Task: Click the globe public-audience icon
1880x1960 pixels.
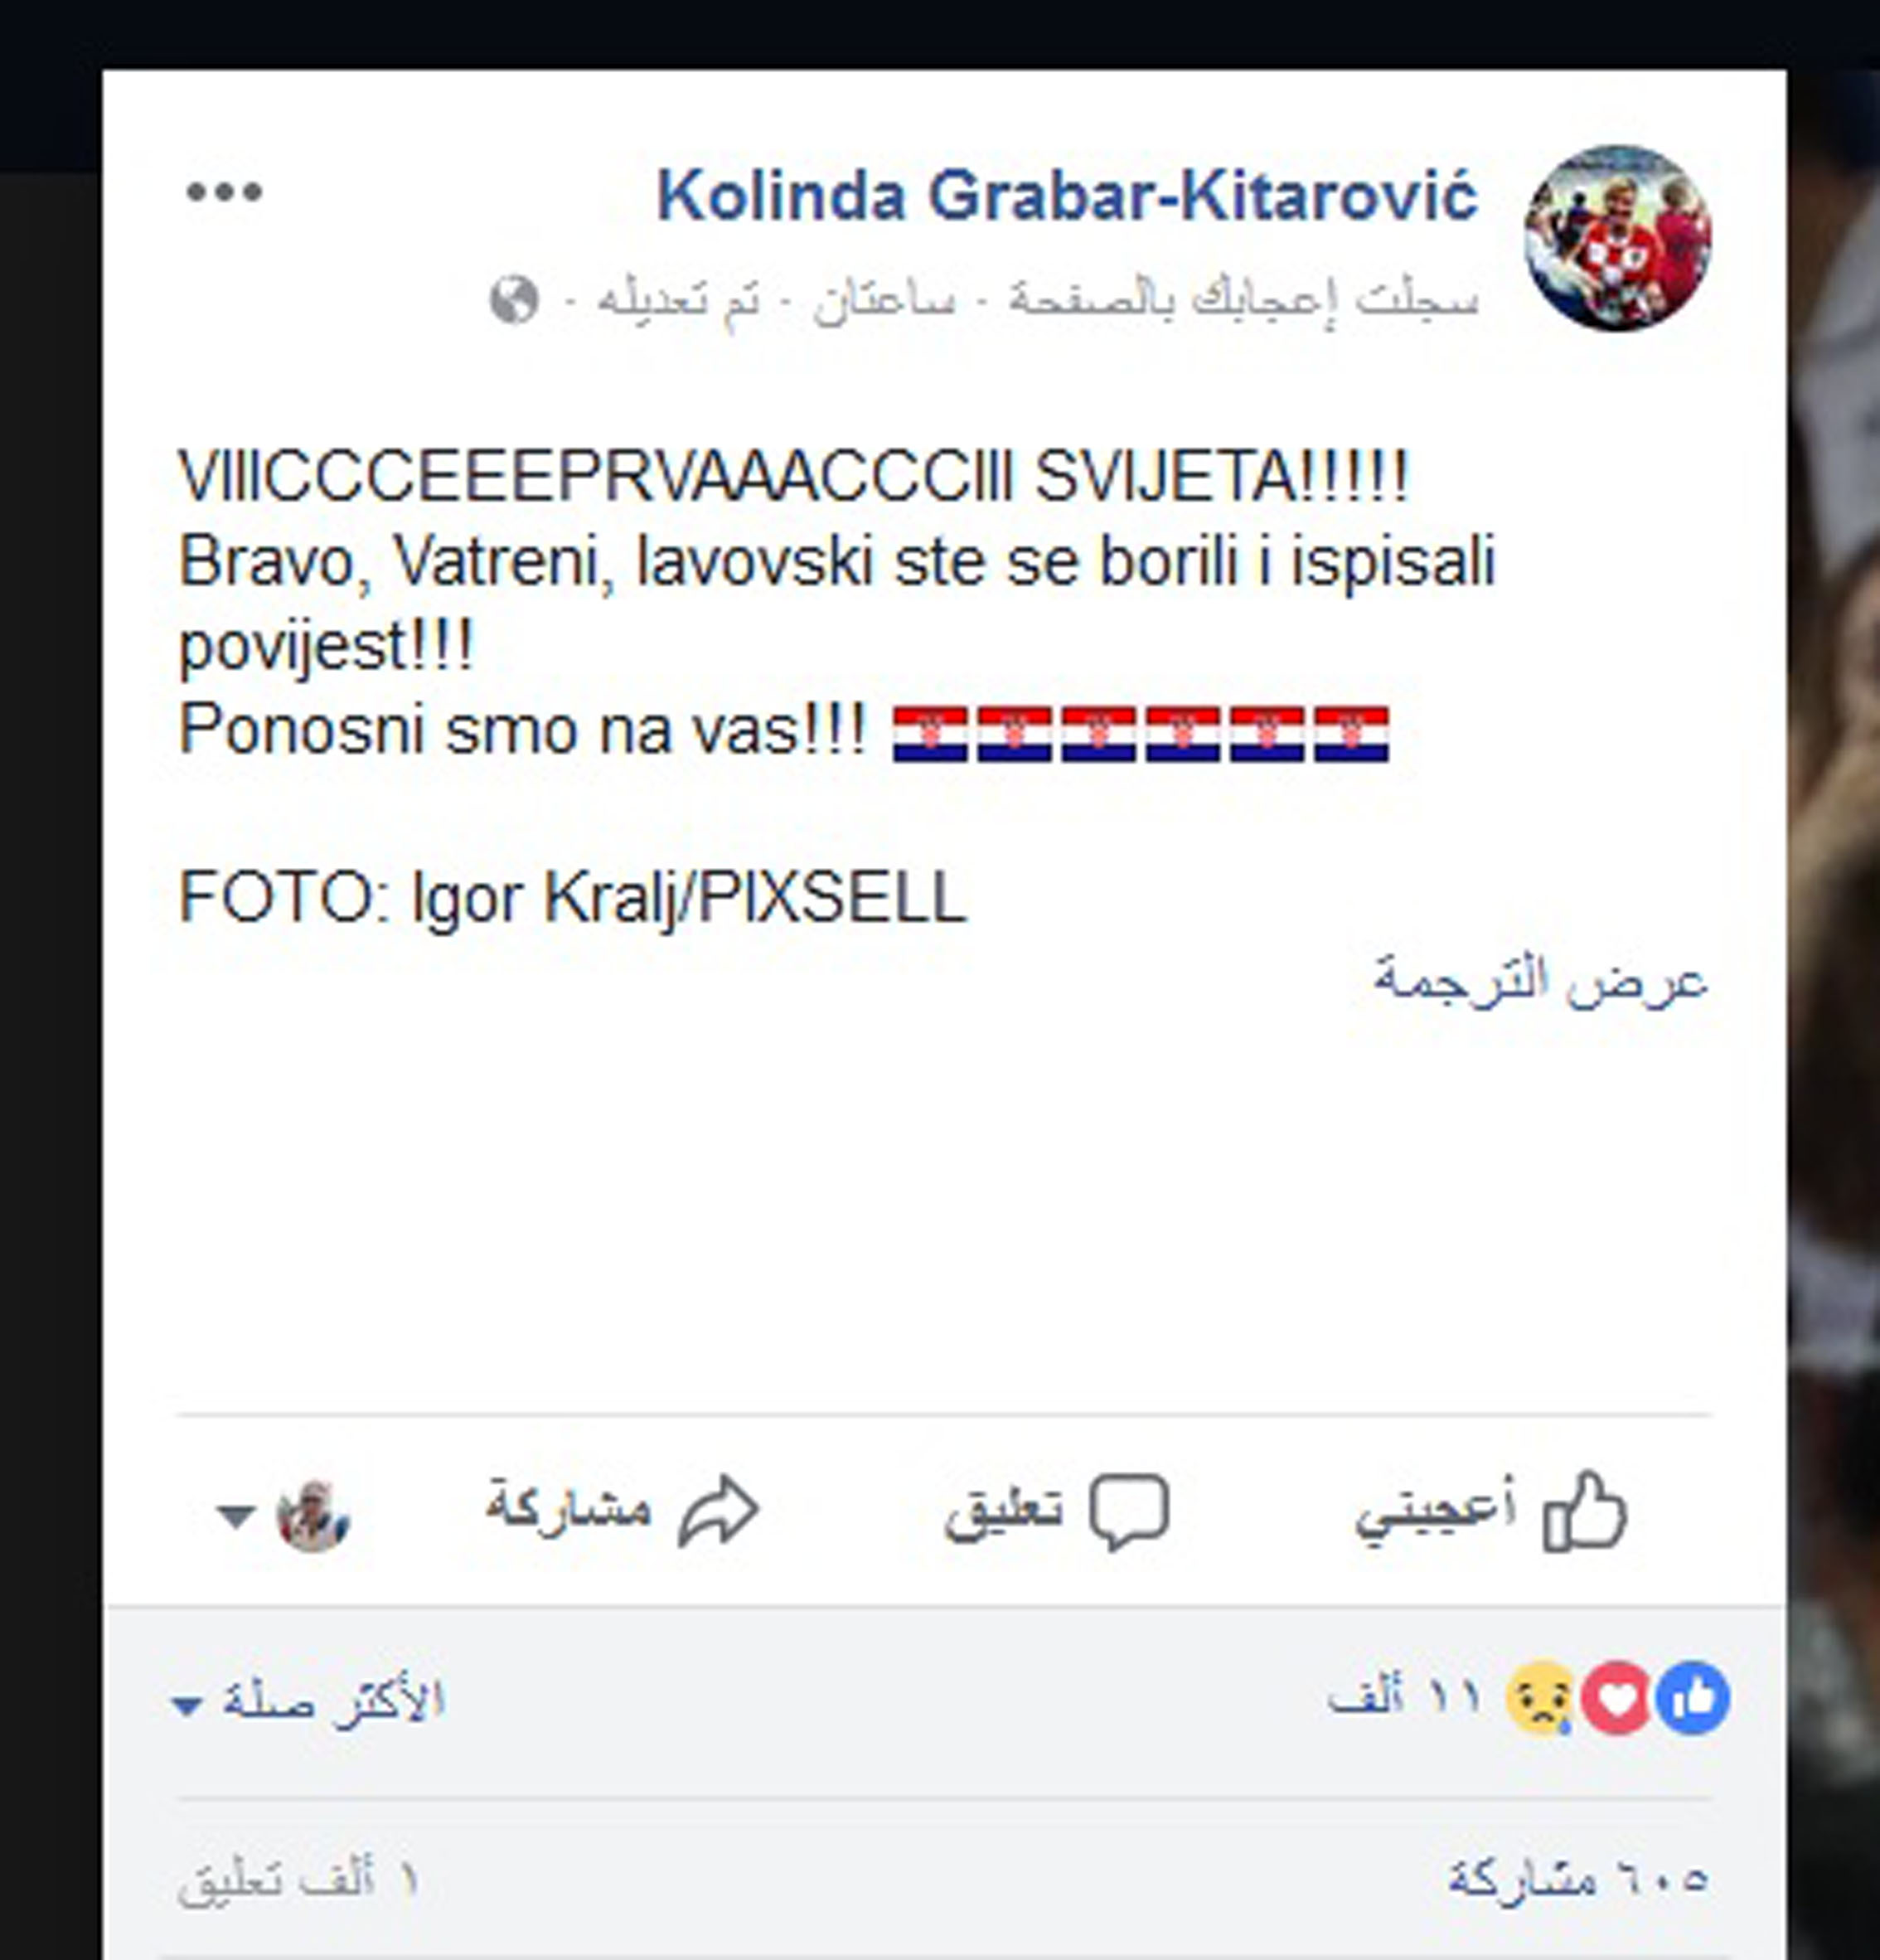Action: pyautogui.click(x=514, y=299)
